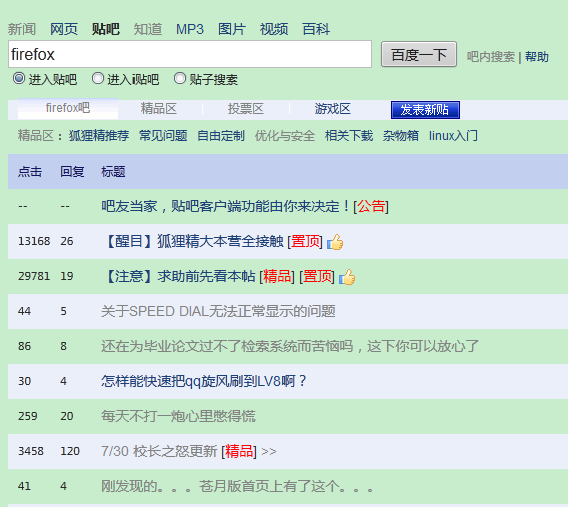568x507 pixels.
Task: Click the 百度一下 search button
Action: 419,55
